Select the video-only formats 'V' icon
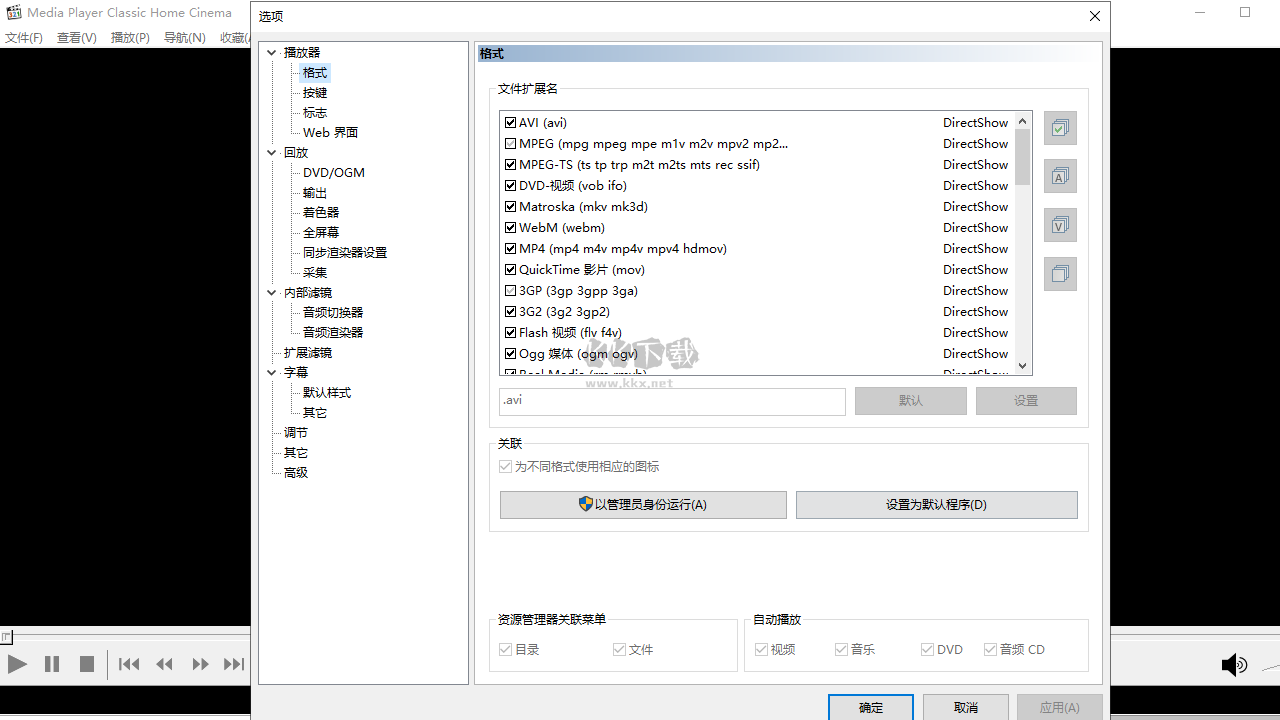The height and width of the screenshot is (720, 1280). 1060,225
